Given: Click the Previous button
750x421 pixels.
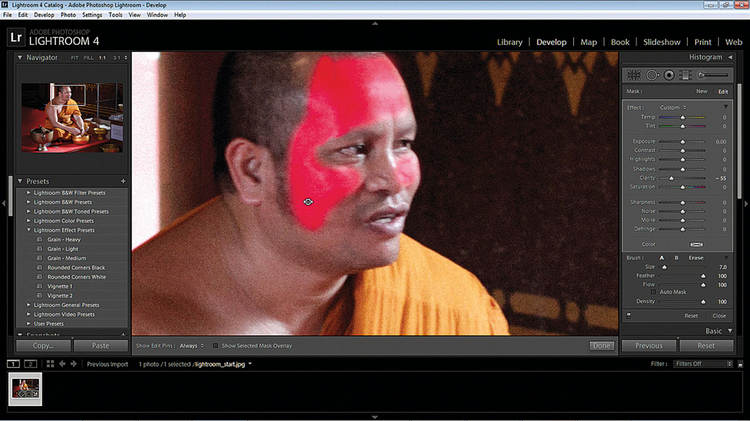Looking at the screenshot, I should pos(649,345).
